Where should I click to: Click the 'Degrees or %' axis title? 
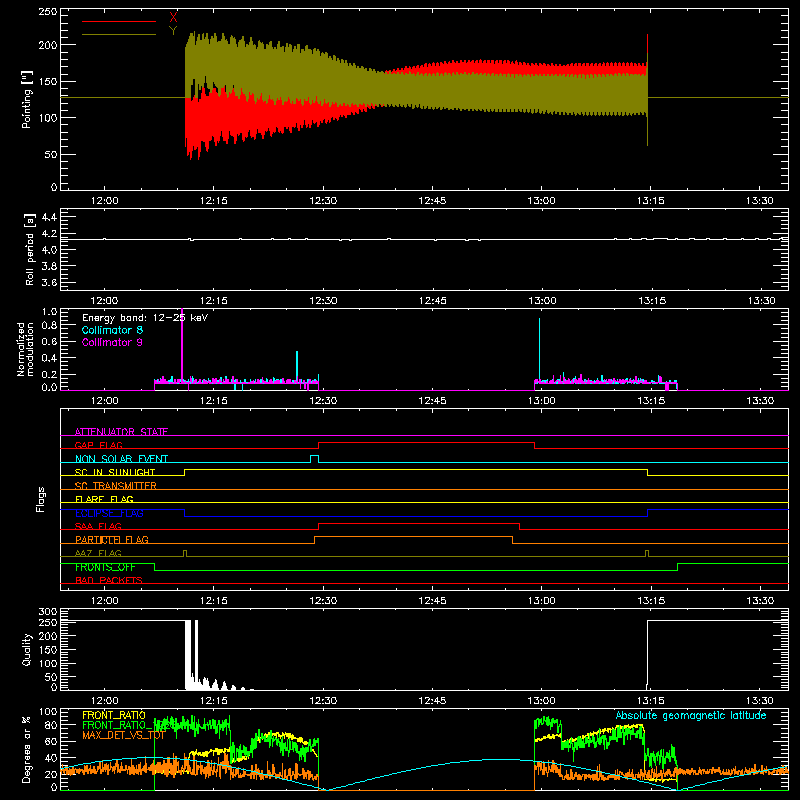tap(27, 749)
